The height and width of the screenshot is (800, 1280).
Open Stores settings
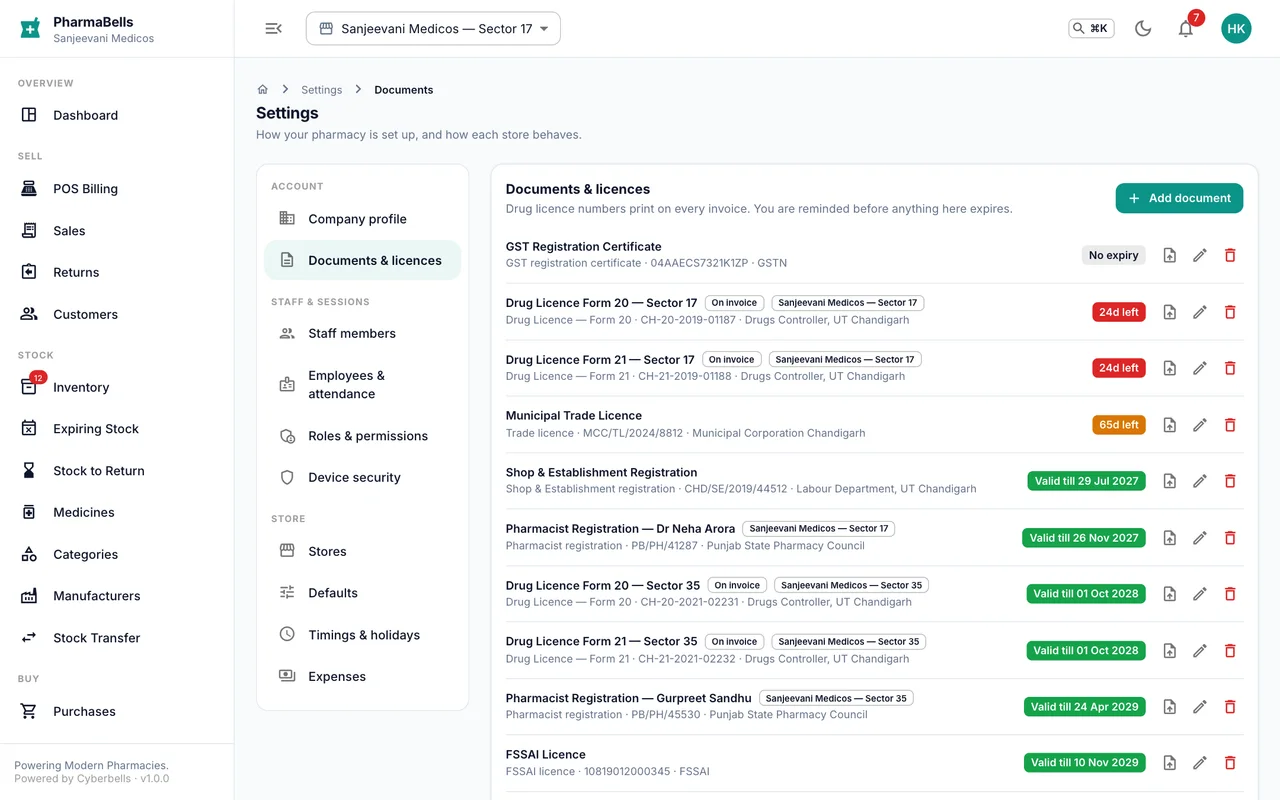coord(362,551)
